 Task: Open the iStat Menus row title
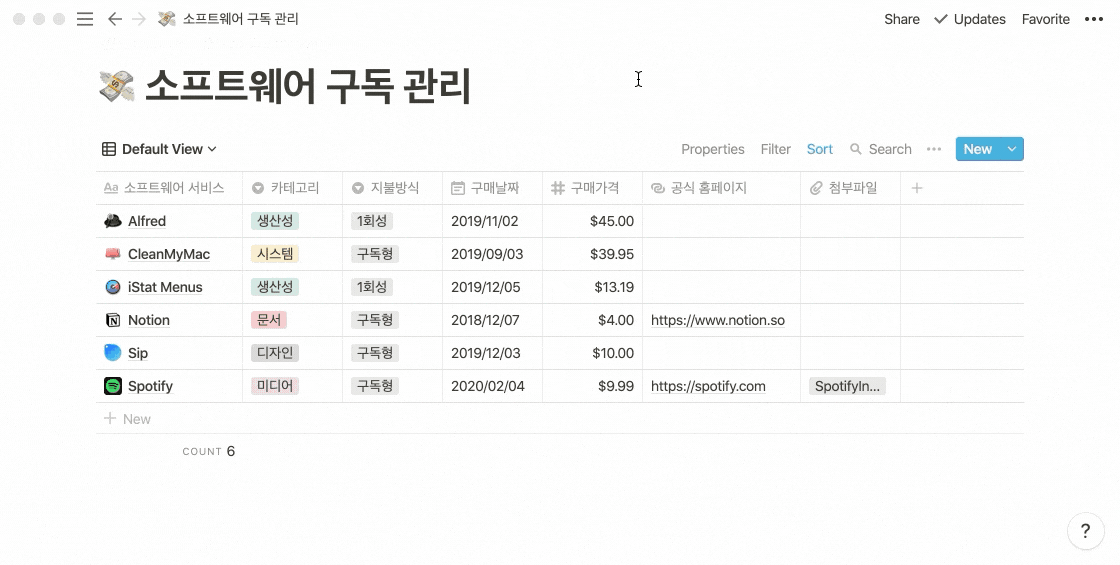(x=165, y=287)
